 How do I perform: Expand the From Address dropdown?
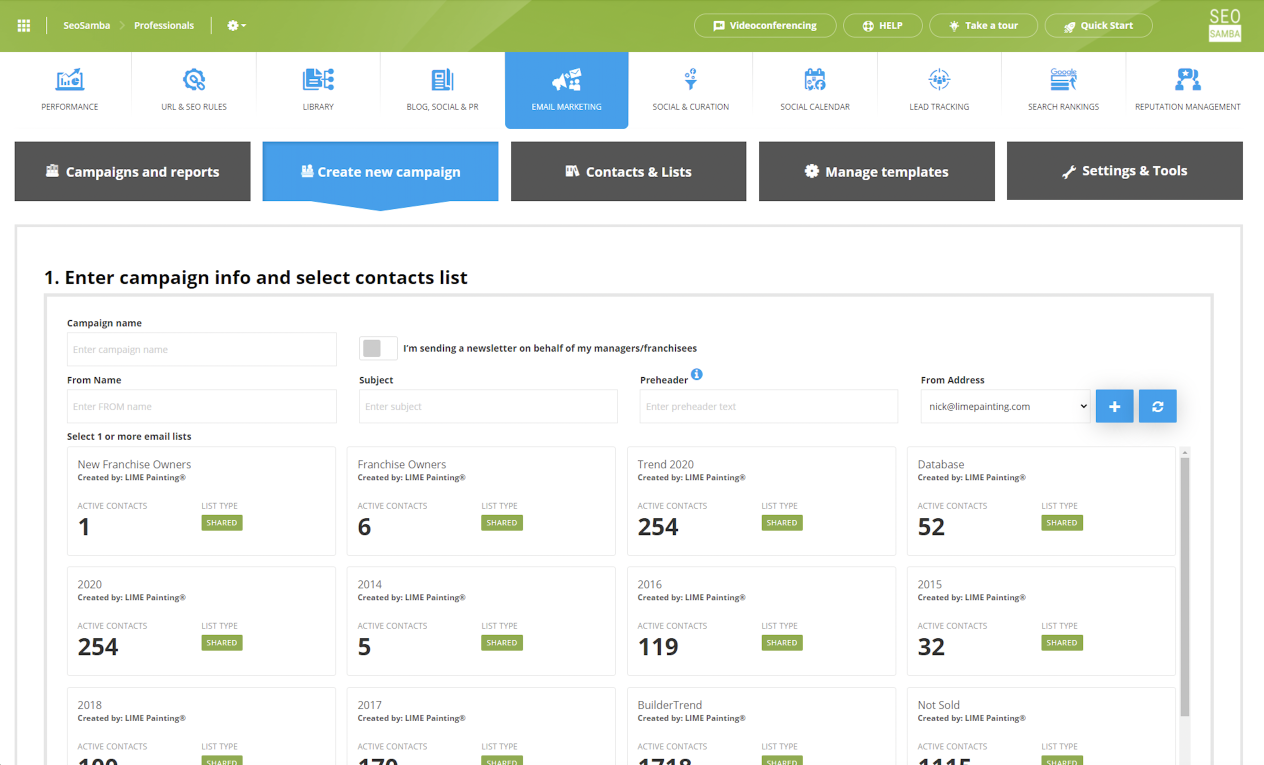1005,407
